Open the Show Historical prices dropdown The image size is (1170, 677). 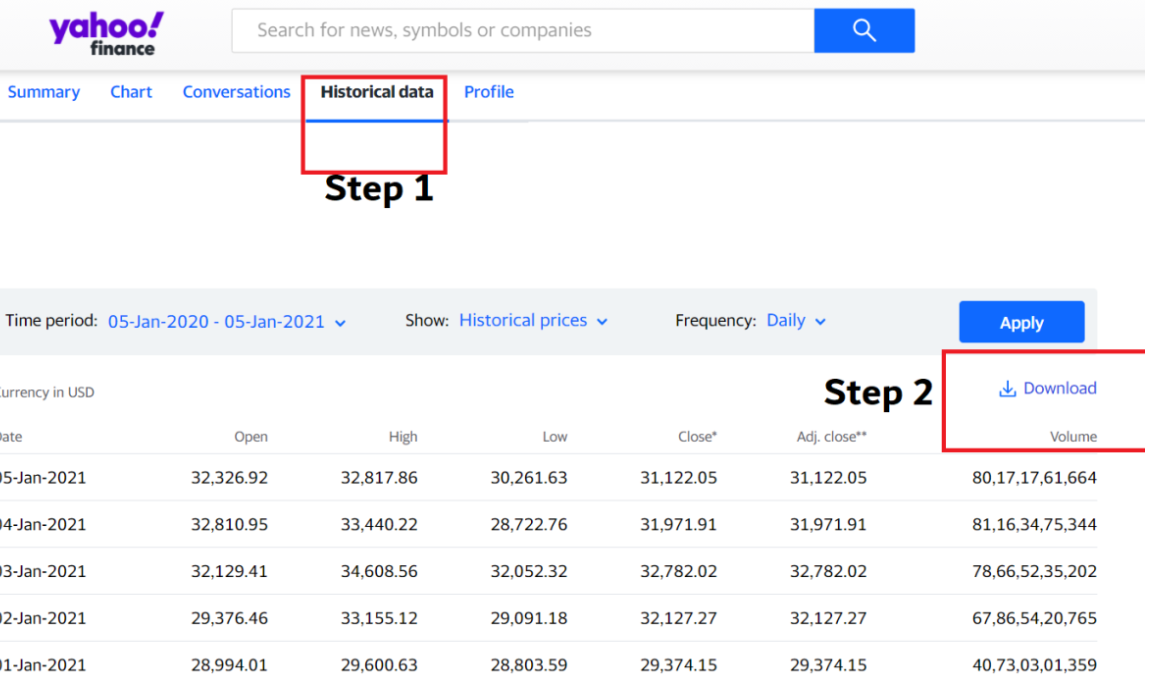point(533,321)
